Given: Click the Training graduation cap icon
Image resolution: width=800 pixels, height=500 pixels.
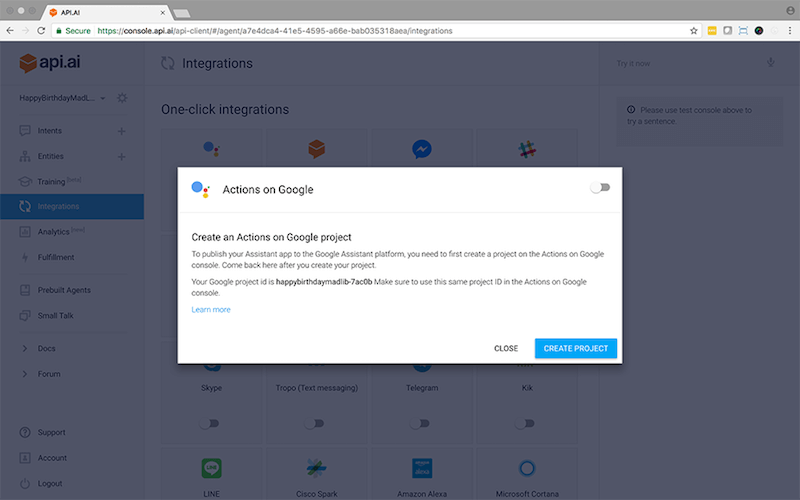Looking at the screenshot, I should pos(24,181).
